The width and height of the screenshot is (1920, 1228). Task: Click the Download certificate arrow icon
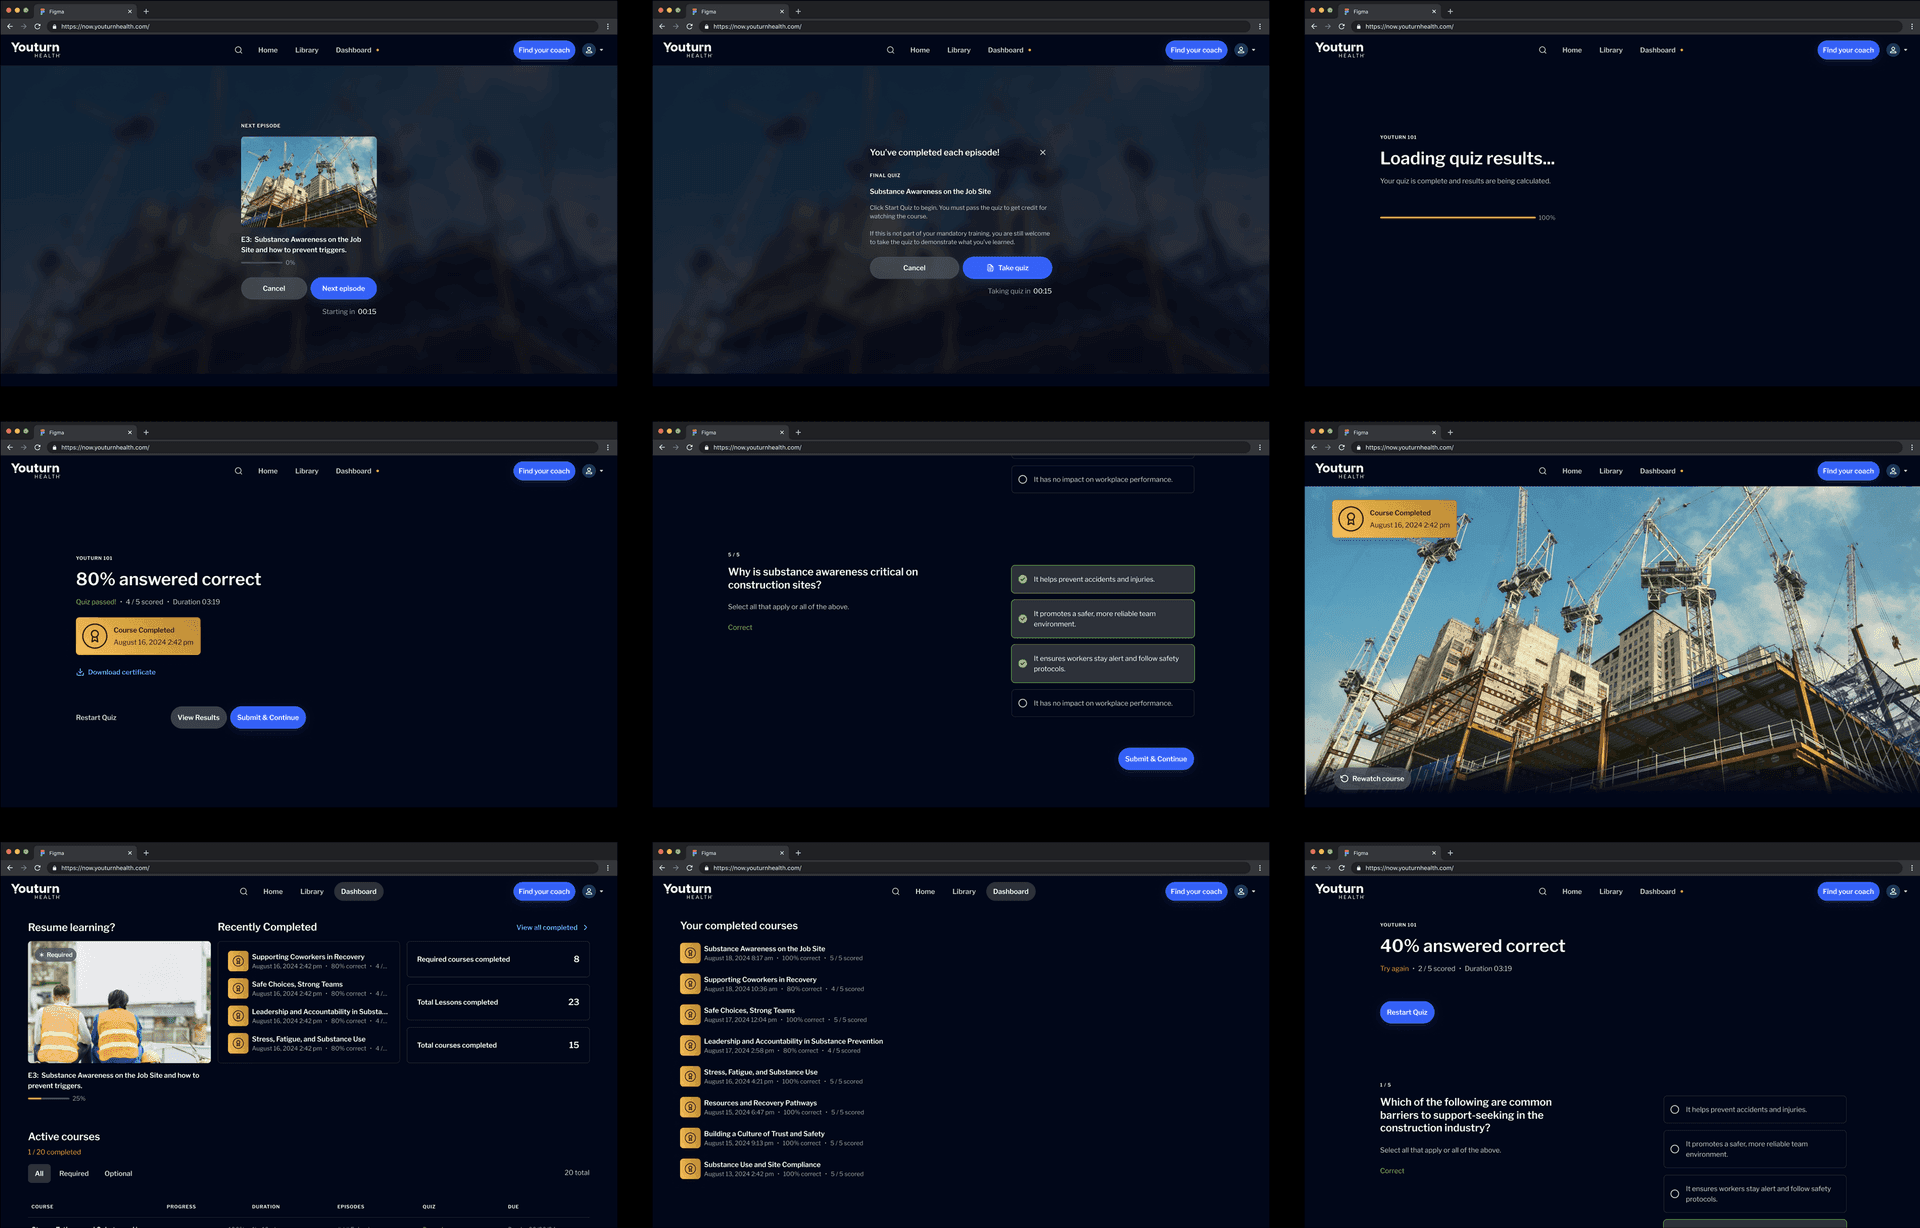pos(80,672)
